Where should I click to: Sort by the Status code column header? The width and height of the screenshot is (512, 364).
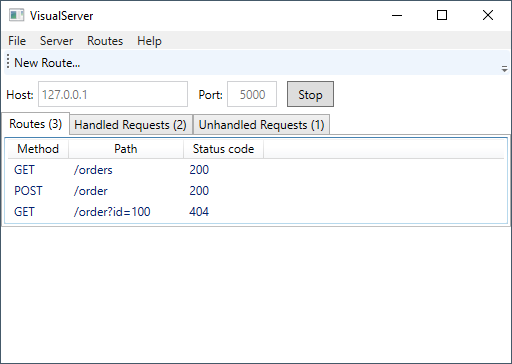(223, 149)
